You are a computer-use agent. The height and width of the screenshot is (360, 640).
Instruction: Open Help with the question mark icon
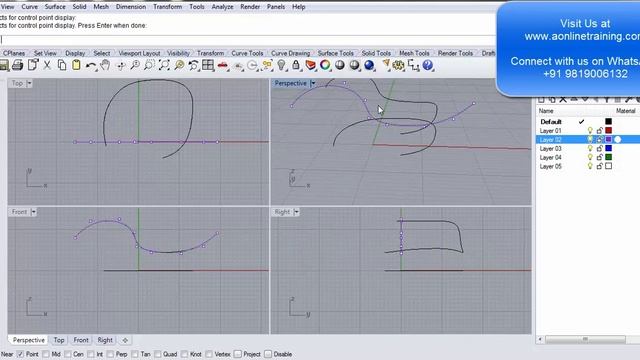427,65
